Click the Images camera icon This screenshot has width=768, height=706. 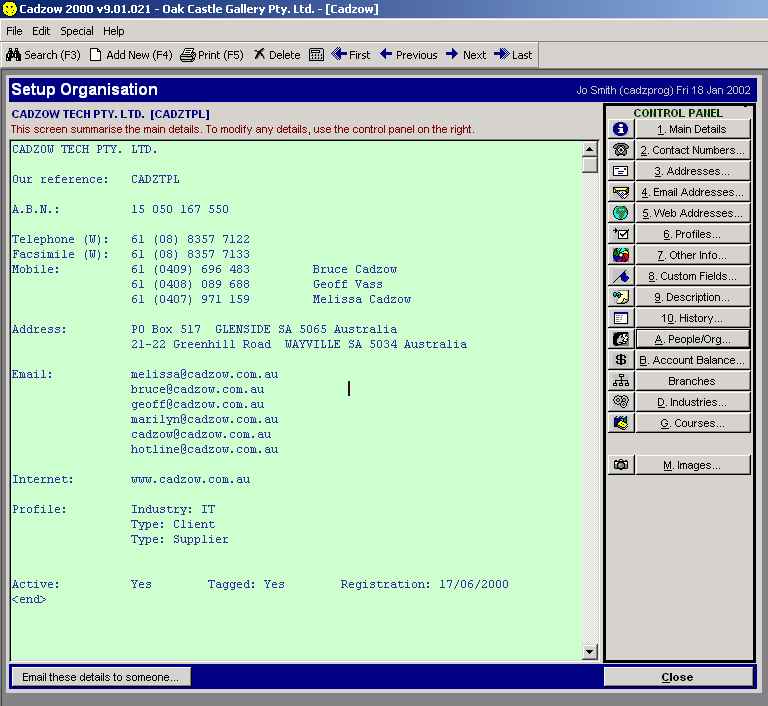621,465
